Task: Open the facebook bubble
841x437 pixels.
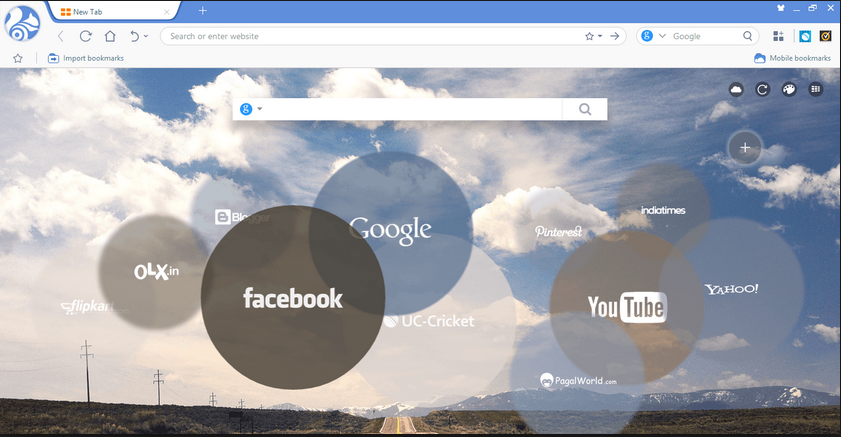Action: click(x=293, y=298)
